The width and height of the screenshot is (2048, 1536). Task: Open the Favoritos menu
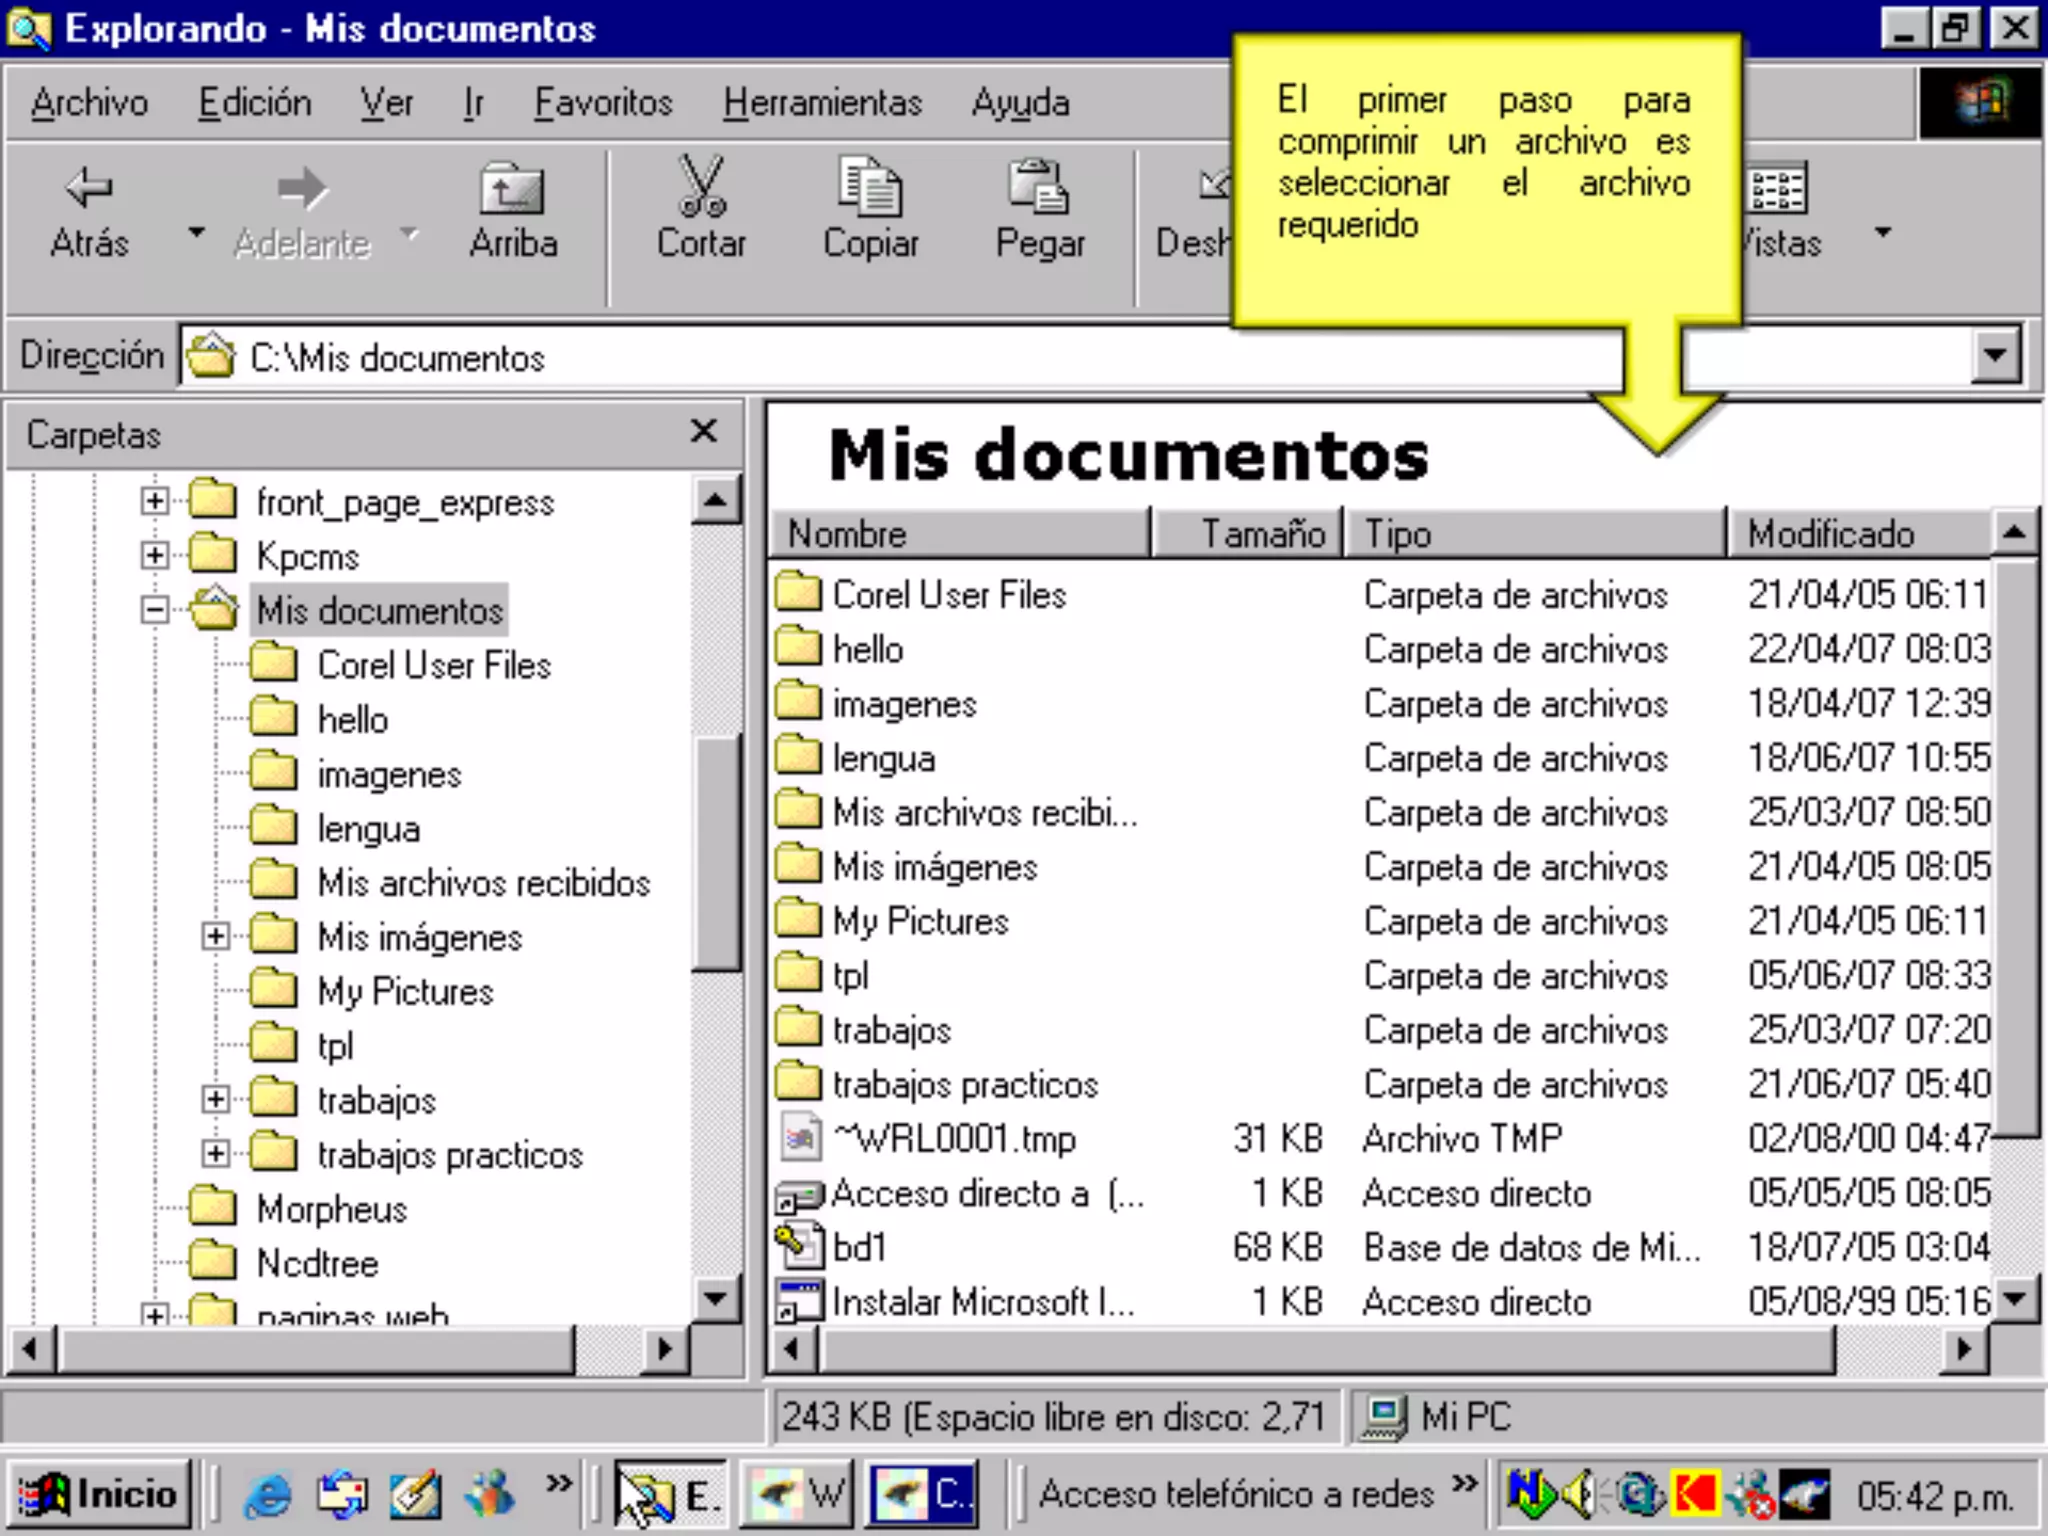[x=603, y=103]
